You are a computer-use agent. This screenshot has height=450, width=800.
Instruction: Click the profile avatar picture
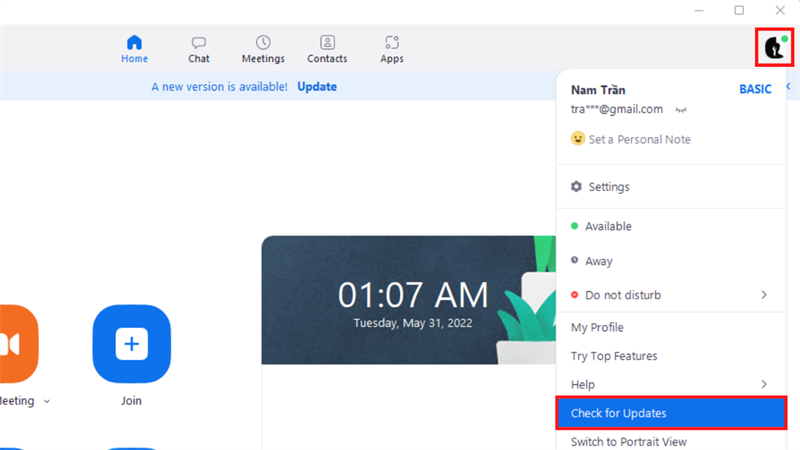[774, 47]
